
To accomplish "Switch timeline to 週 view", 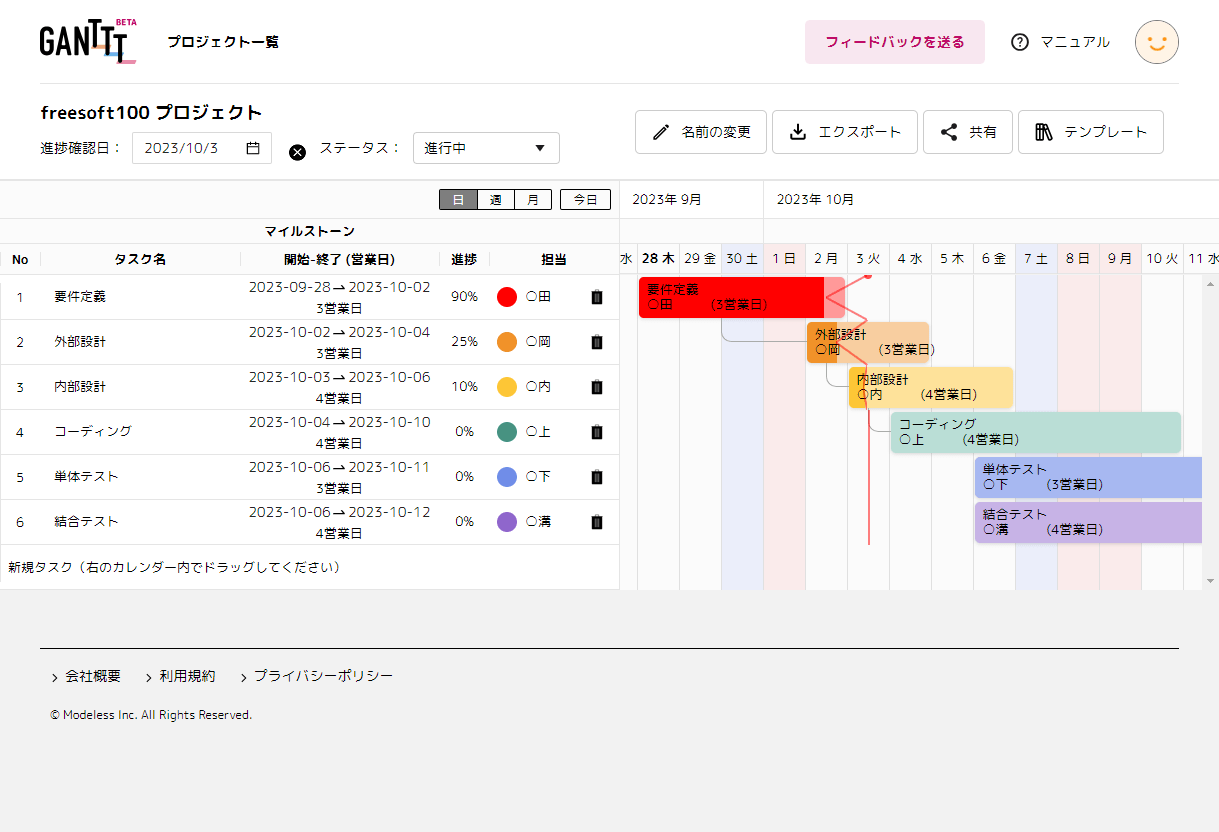I will (496, 200).
